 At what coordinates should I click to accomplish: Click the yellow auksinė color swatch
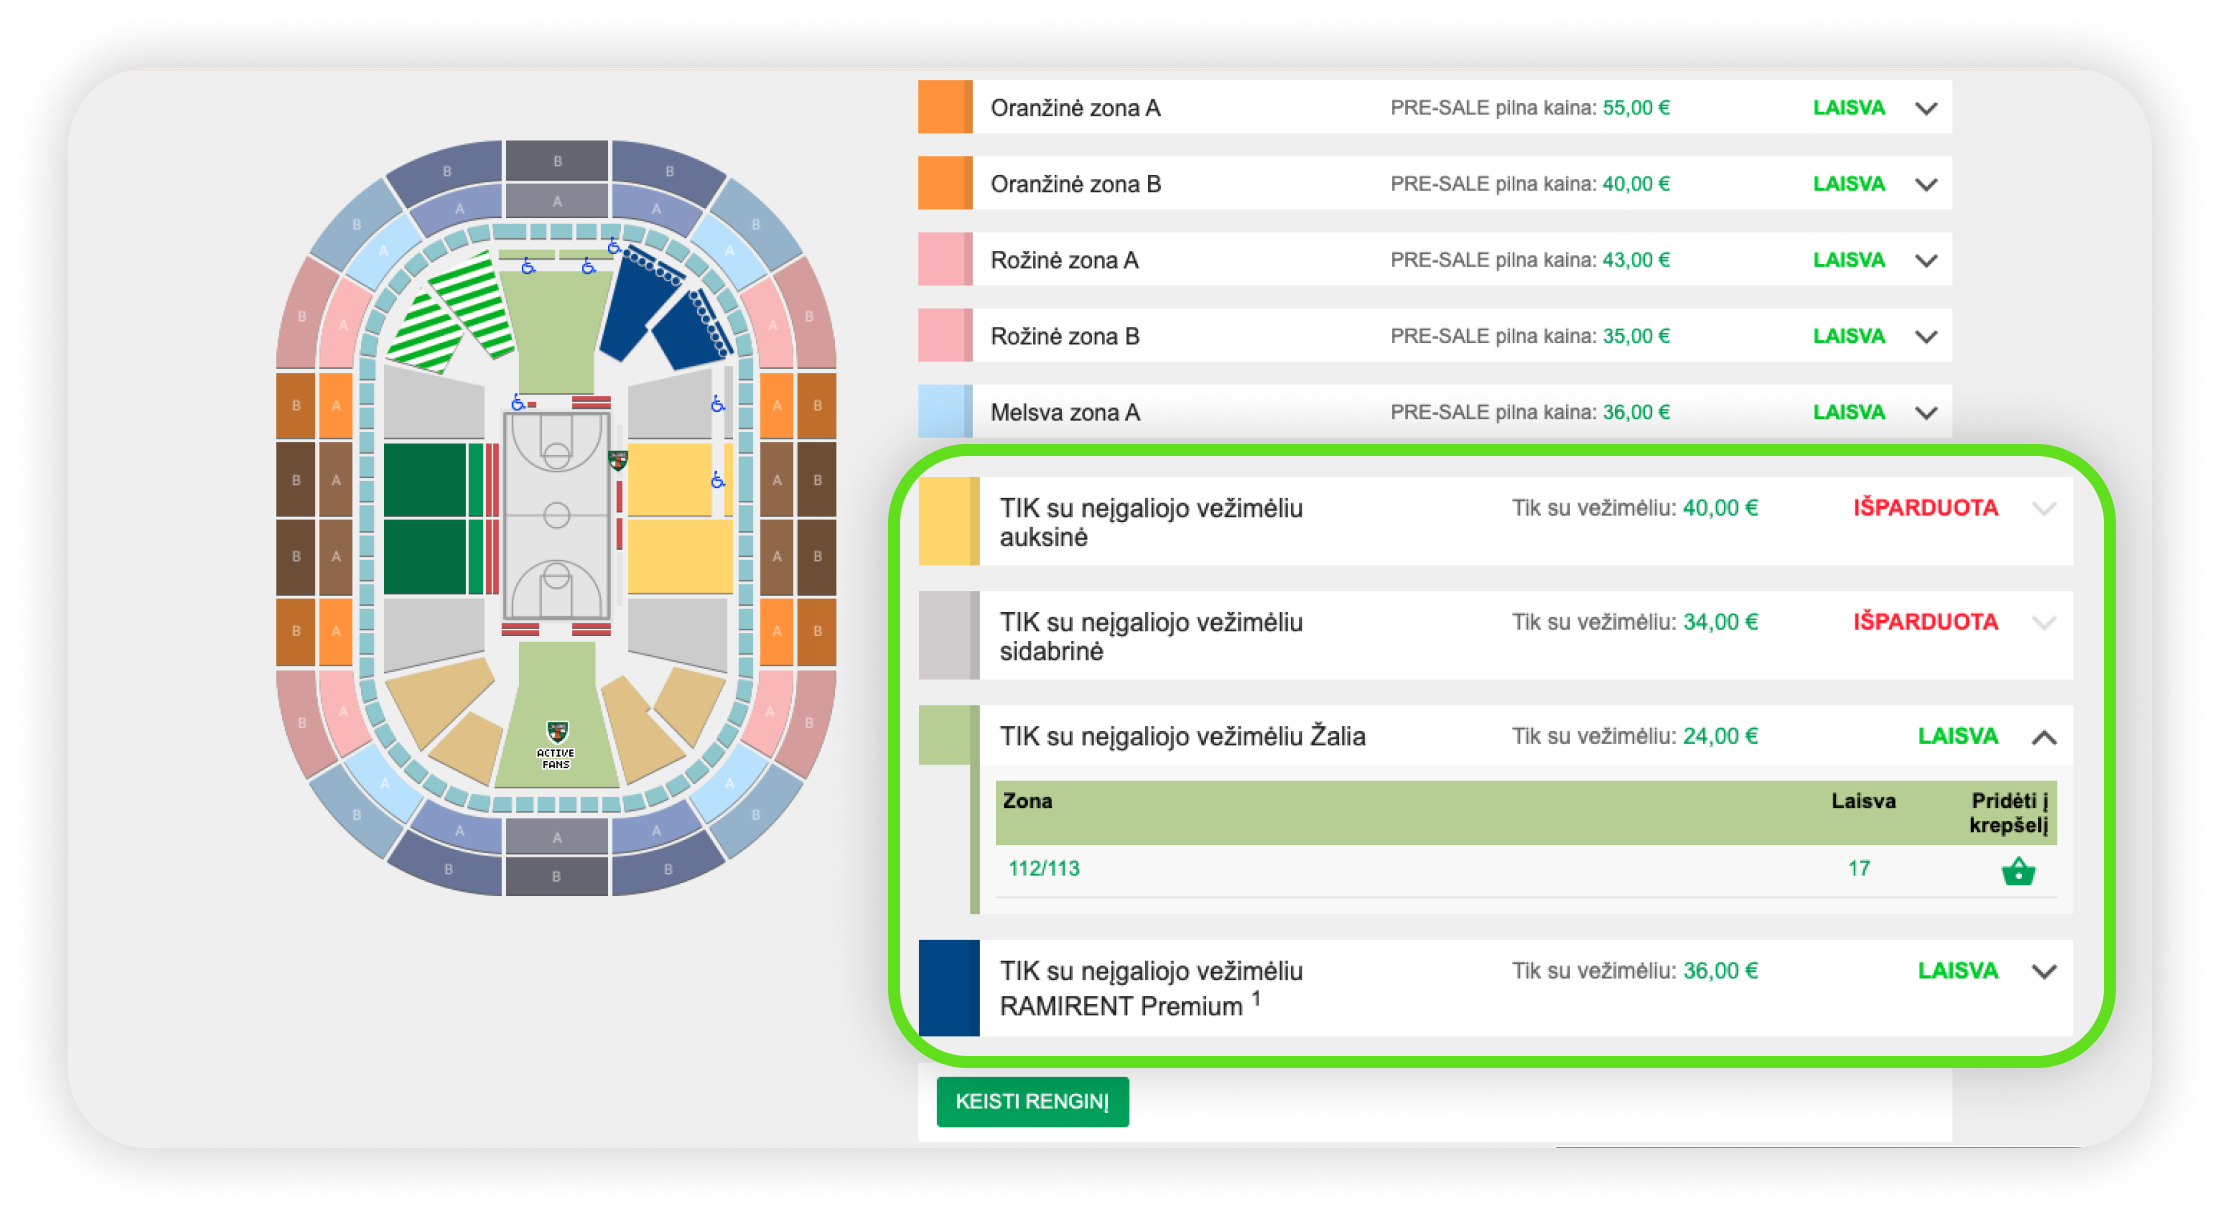pyautogui.click(x=948, y=521)
